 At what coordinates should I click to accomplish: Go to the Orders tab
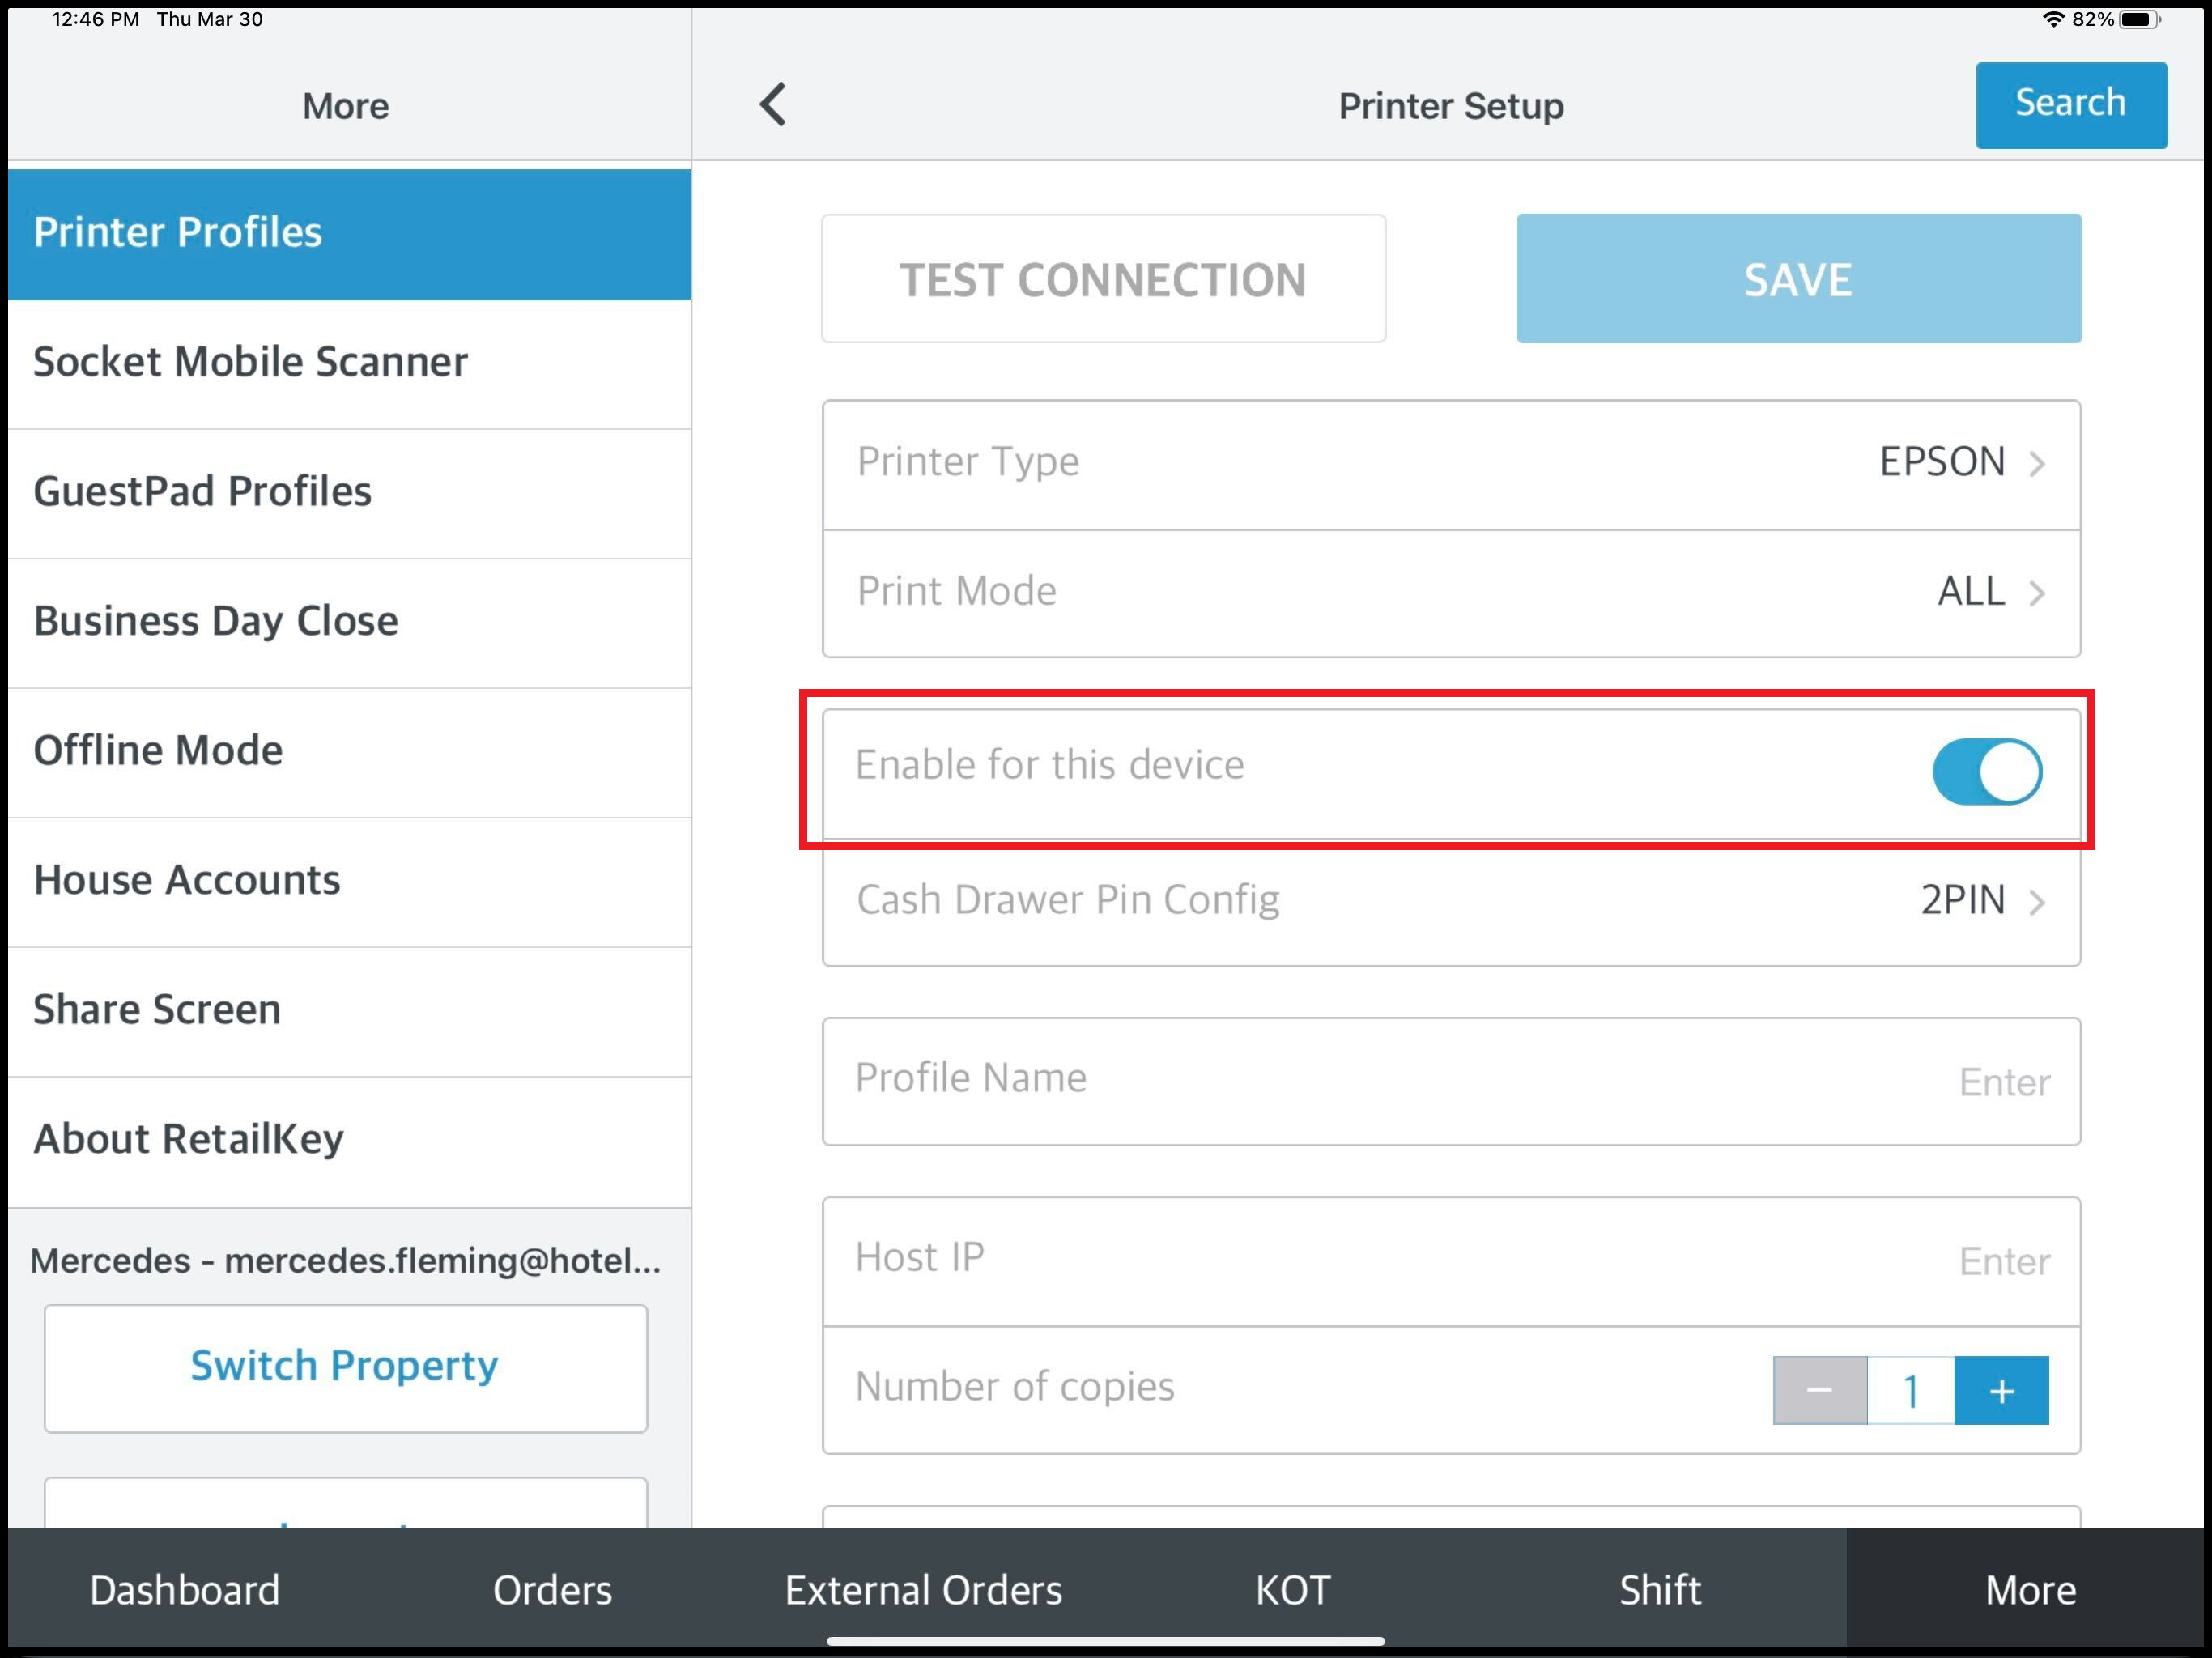click(x=551, y=1589)
